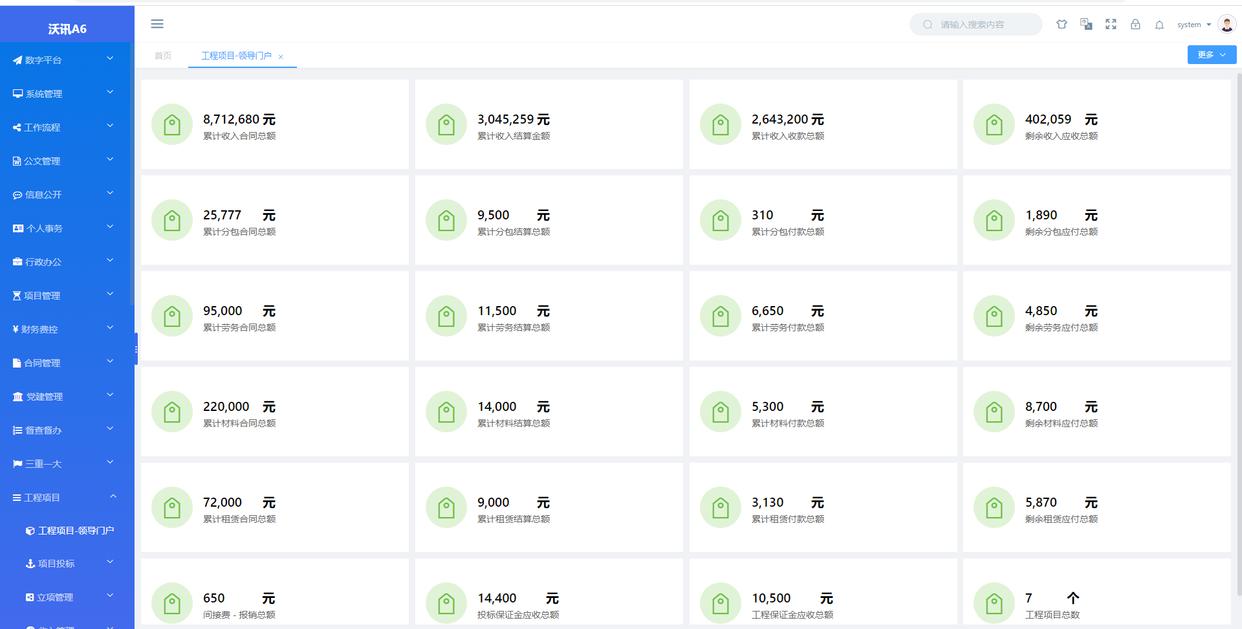The height and width of the screenshot is (629, 1242).
Task: Open the theme skin (T-shirt) icon
Action: (x=1061, y=25)
